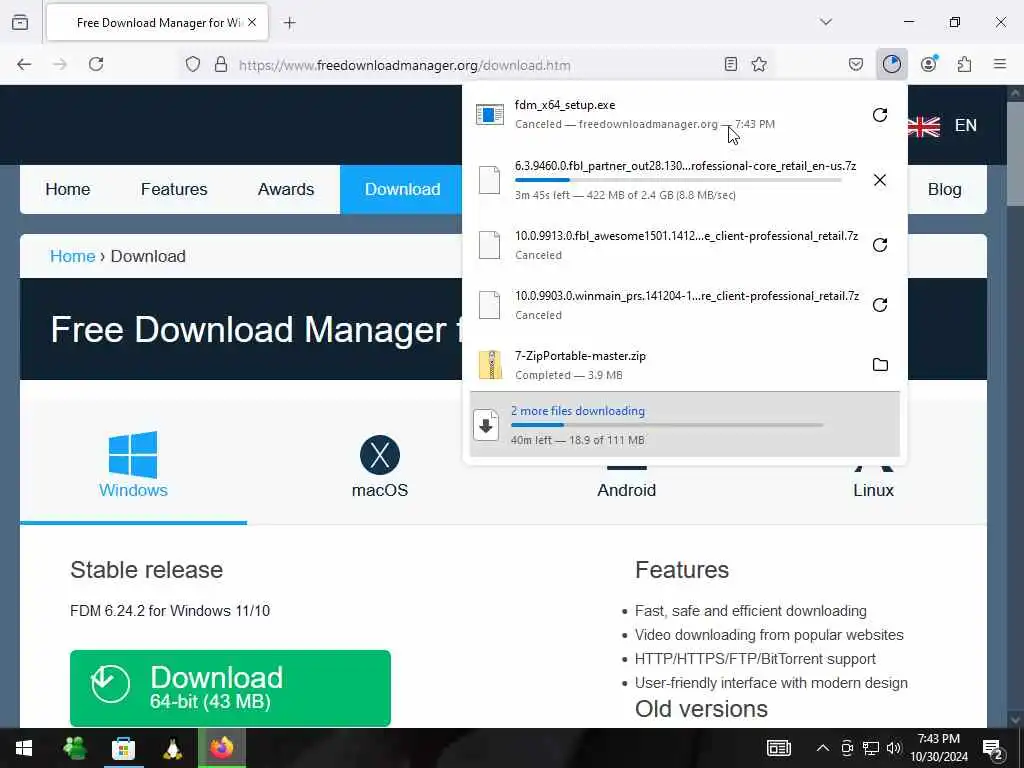
Task: Retry the 10.0.9913.0.fbl_awesome1501 download
Action: (880, 245)
